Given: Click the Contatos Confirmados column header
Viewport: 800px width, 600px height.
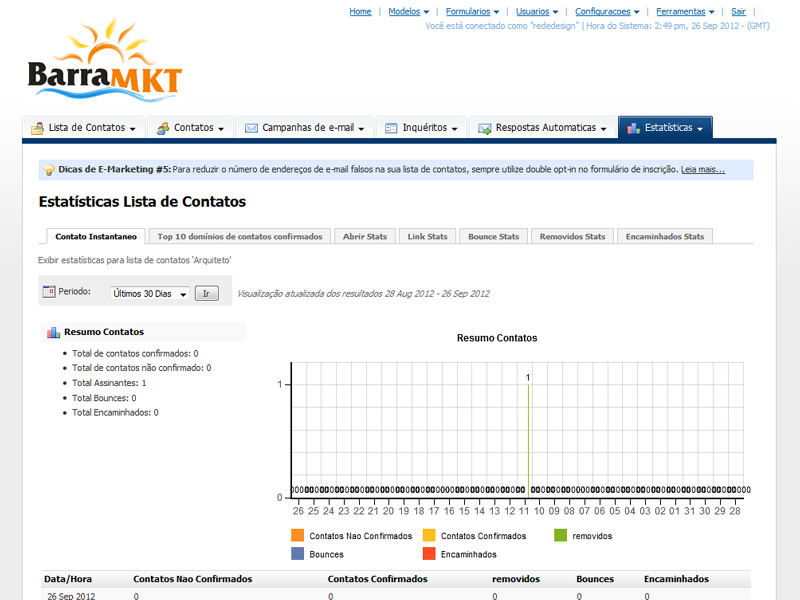Looking at the screenshot, I should (x=378, y=579).
